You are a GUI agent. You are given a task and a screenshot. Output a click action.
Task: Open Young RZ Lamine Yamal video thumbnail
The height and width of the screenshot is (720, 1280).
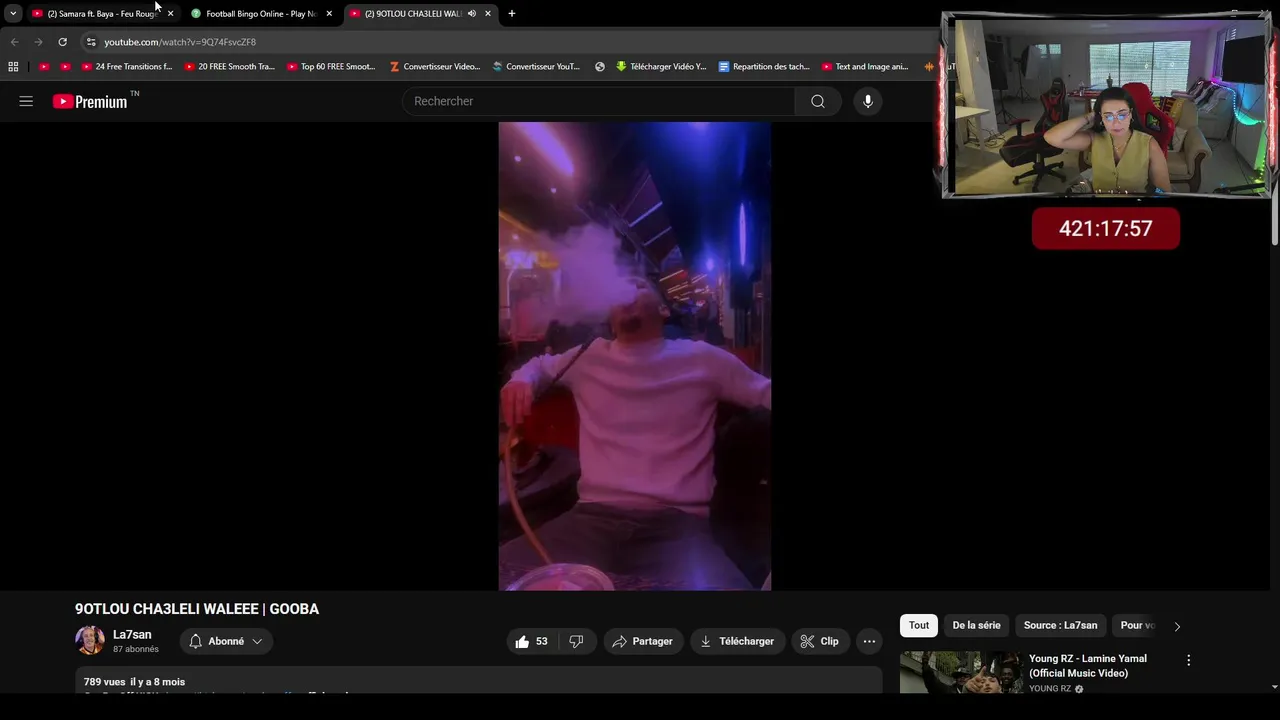(961, 673)
